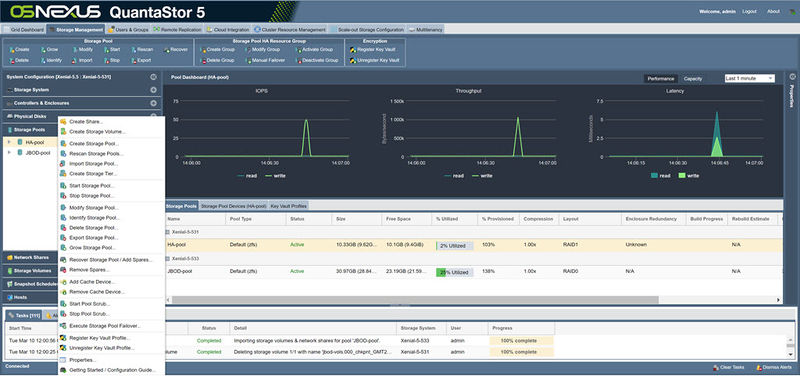Click the Import toolbar button
Screen dimensions: 800x376
tap(82, 60)
